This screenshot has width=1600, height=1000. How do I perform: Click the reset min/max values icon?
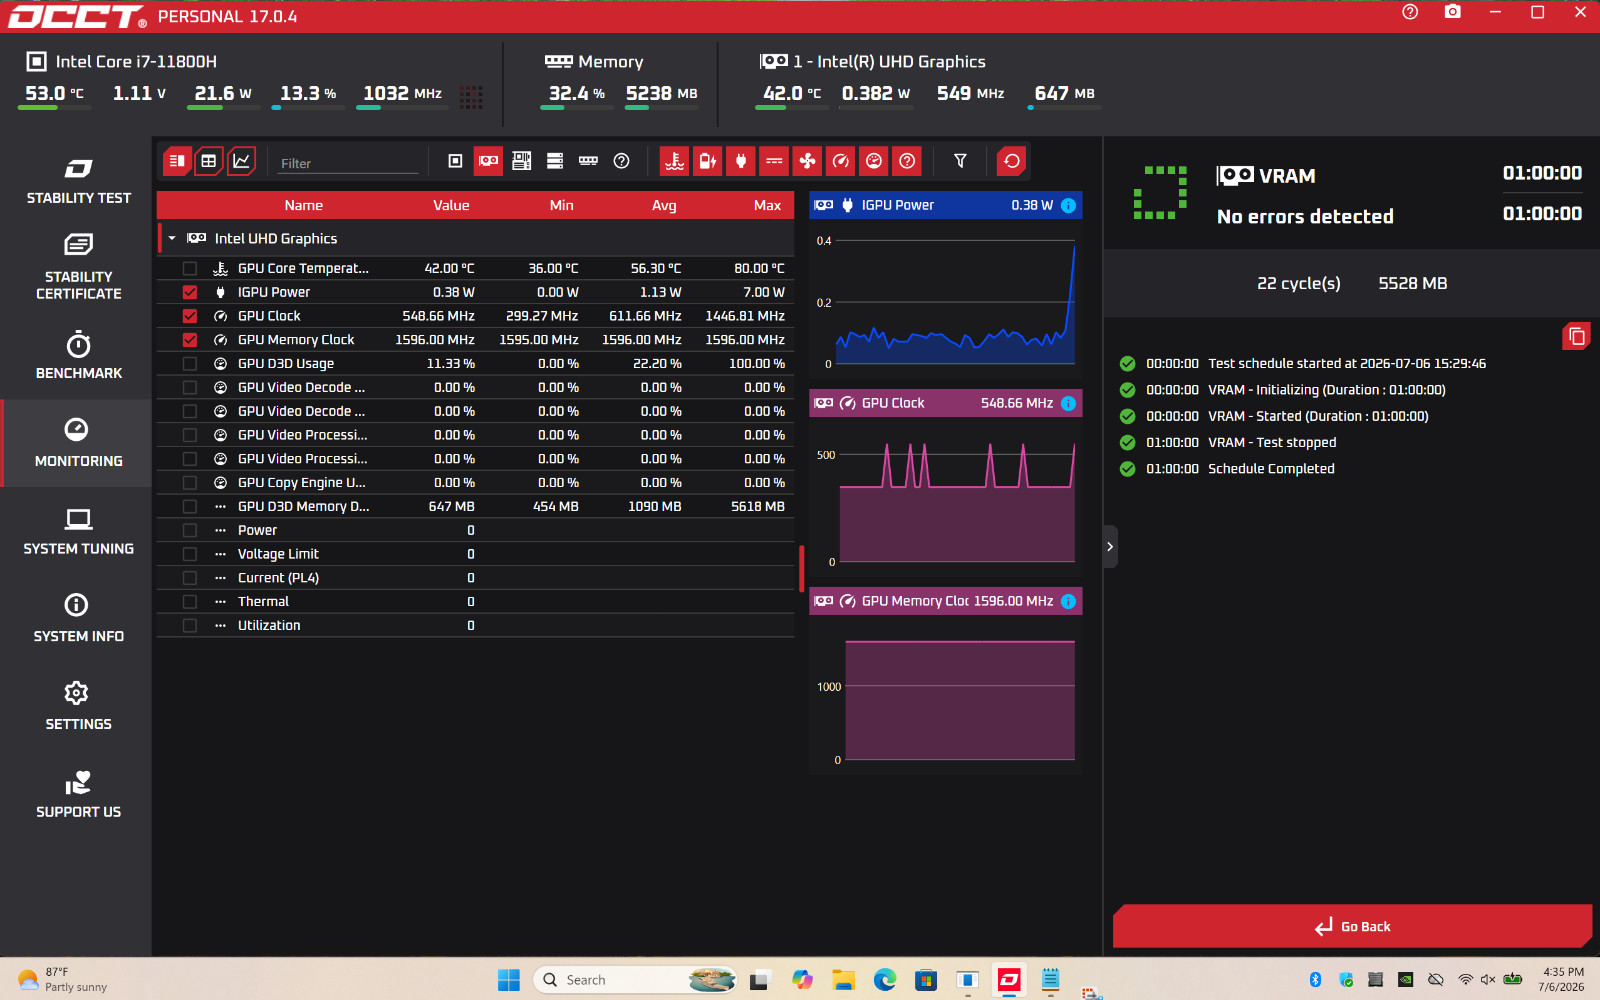tap(1012, 161)
